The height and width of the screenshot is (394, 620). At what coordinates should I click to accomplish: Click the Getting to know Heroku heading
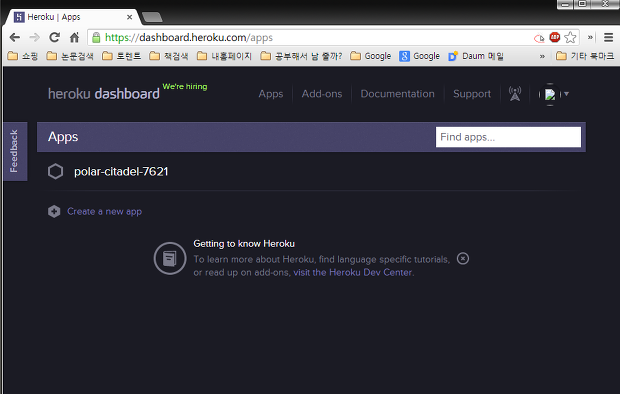coord(244,244)
